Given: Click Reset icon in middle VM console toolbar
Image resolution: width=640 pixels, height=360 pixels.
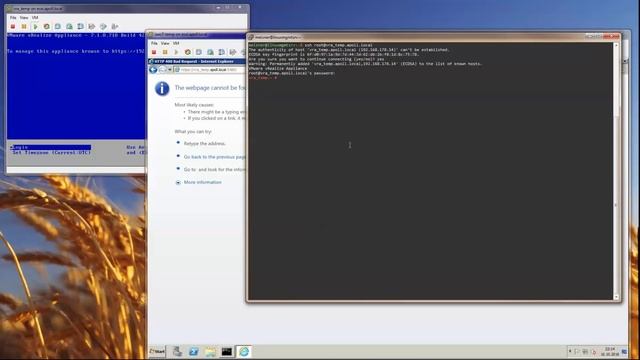Looking at the screenshot, I should click(188, 52).
